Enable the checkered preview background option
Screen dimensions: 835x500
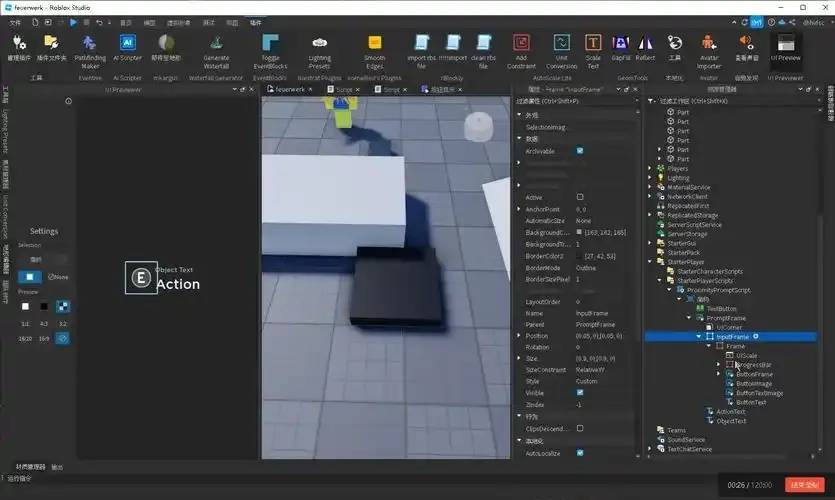pyautogui.click(x=62, y=307)
